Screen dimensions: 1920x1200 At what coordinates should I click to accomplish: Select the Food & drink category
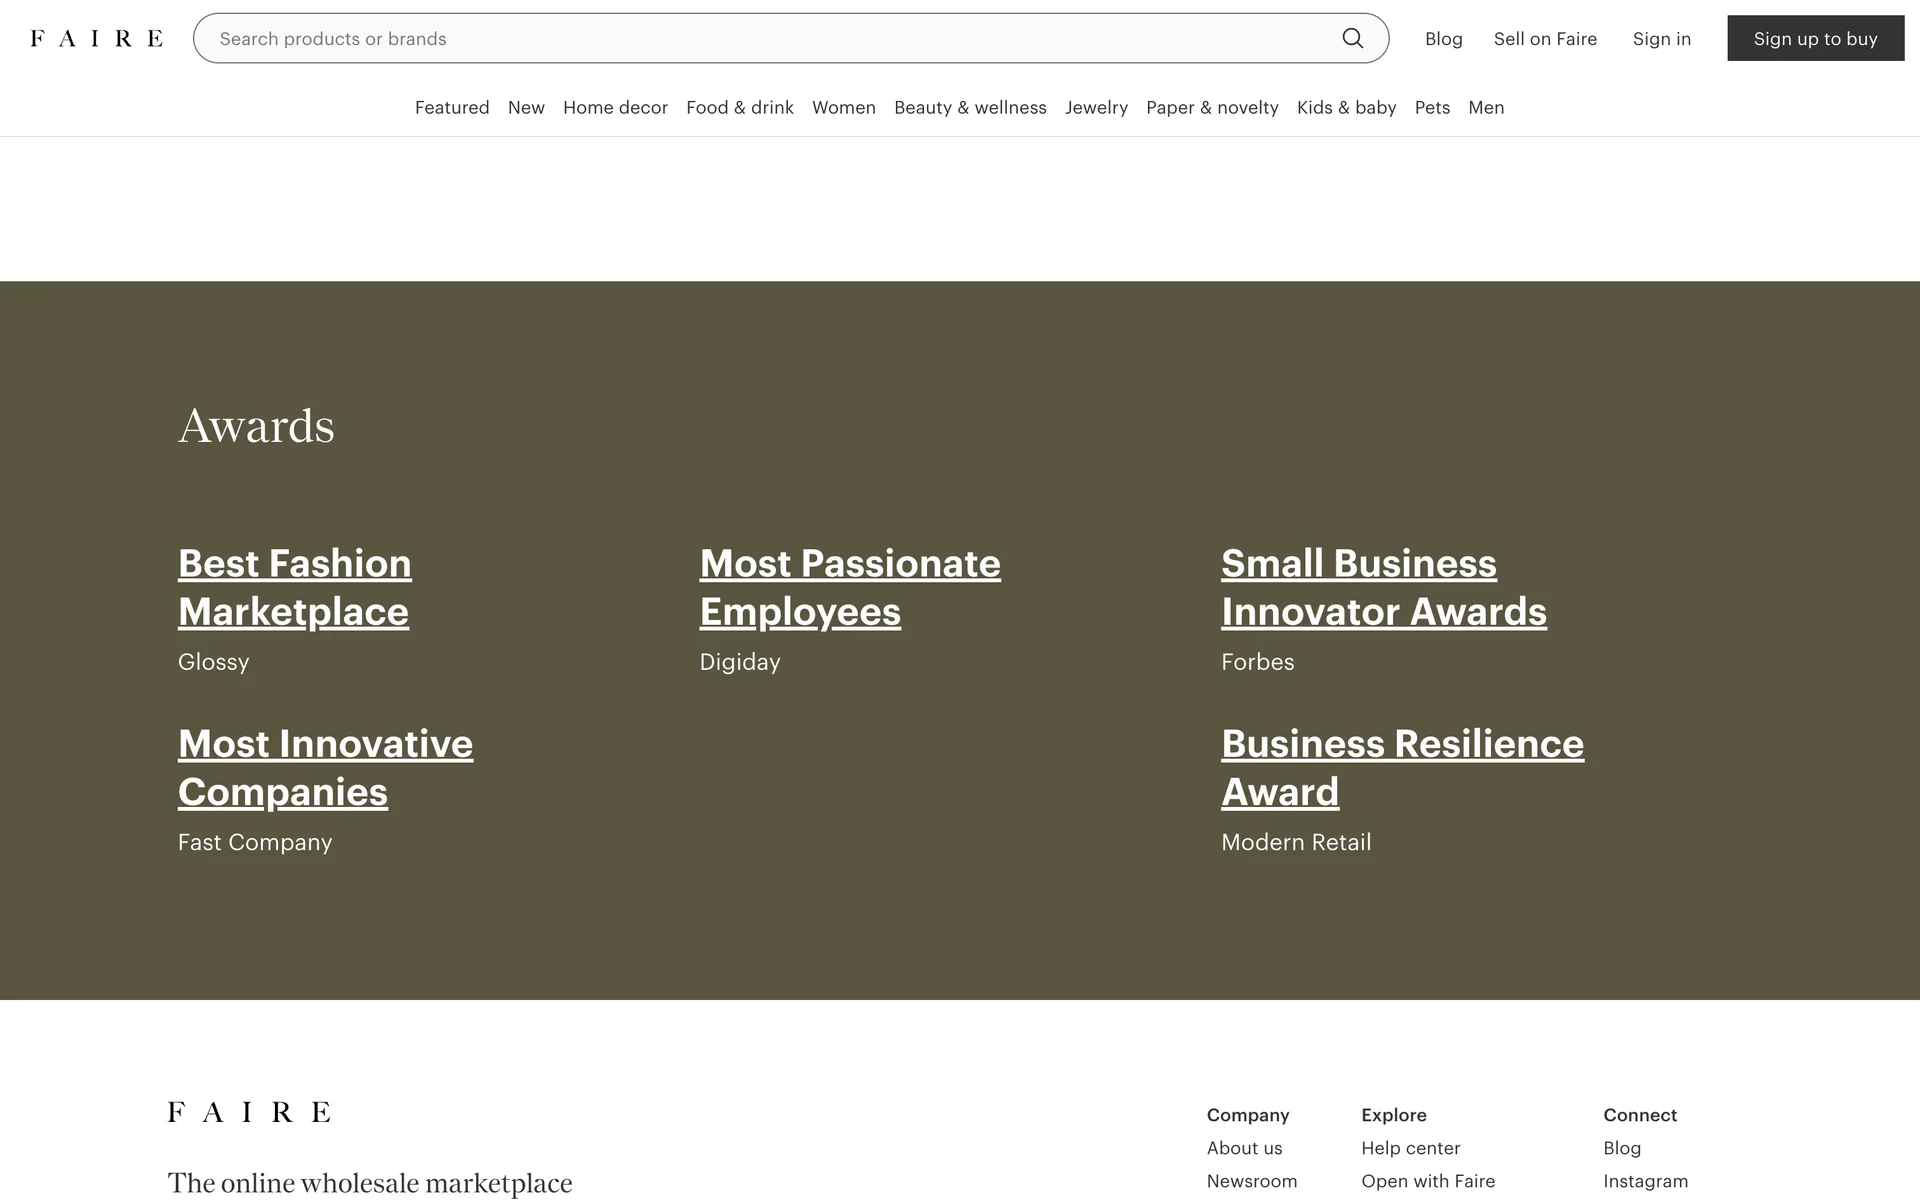tap(739, 107)
